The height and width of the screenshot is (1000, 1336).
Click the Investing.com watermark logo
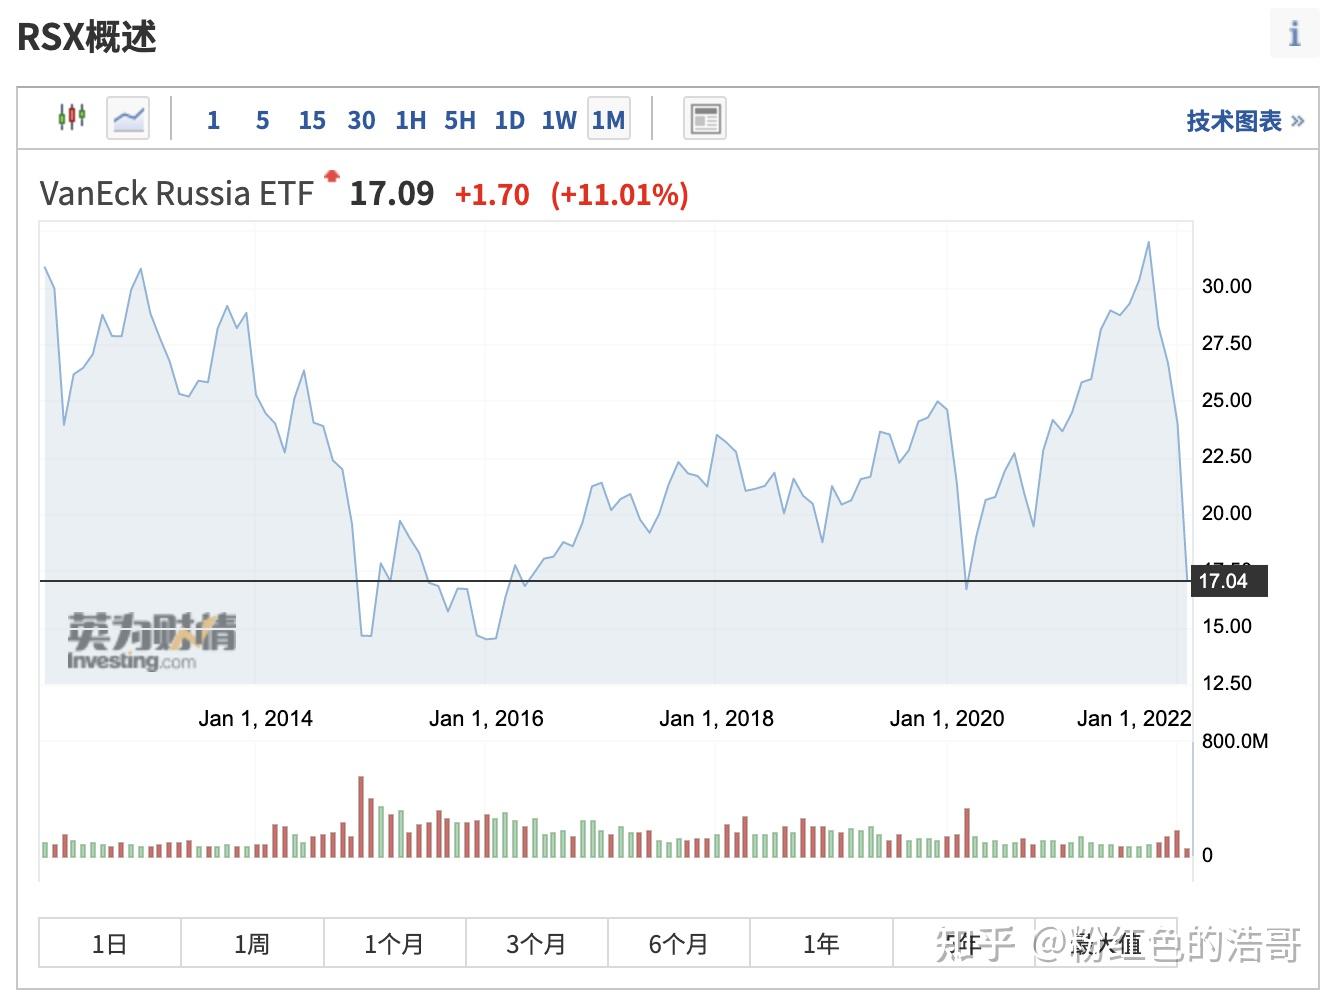[150, 642]
